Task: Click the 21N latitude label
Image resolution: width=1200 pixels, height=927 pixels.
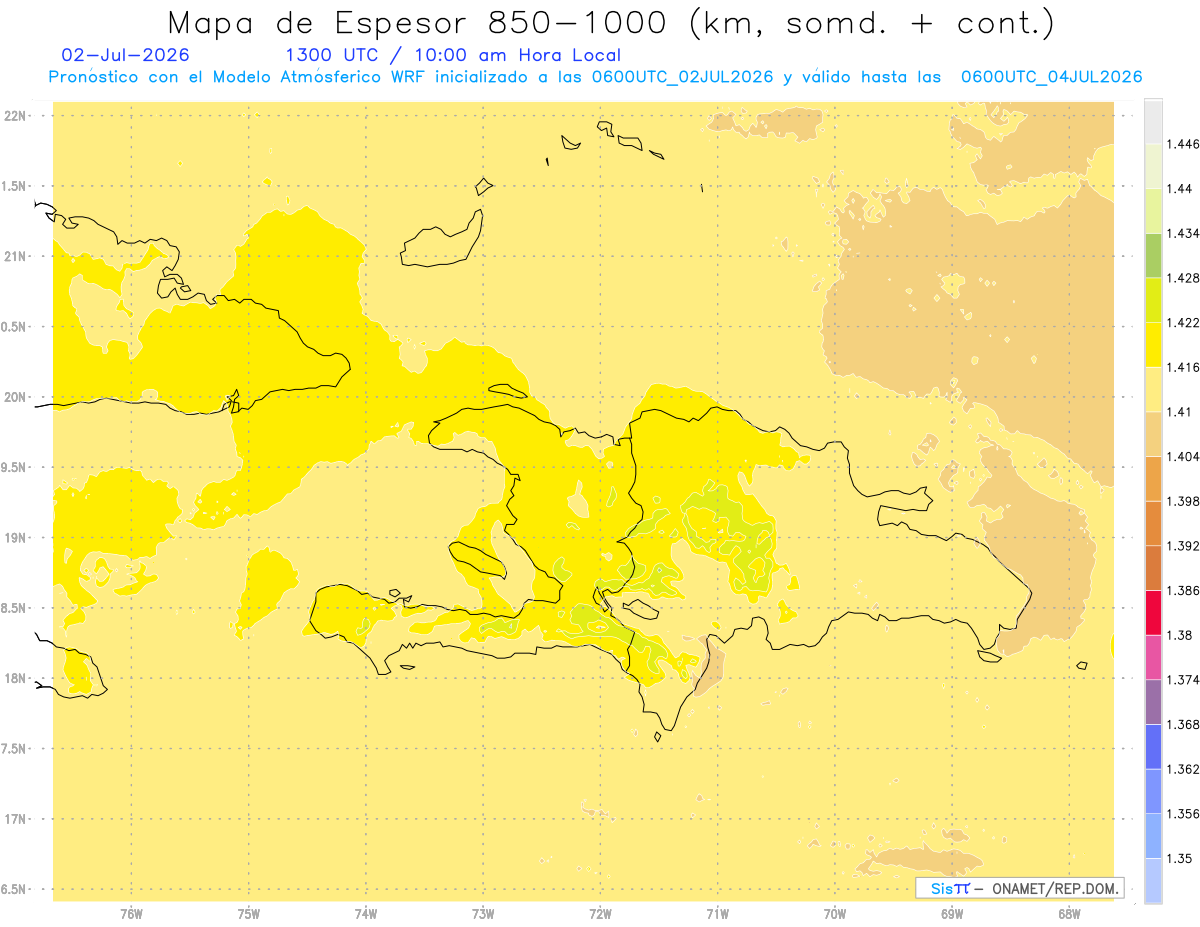Action: pyautogui.click(x=16, y=257)
